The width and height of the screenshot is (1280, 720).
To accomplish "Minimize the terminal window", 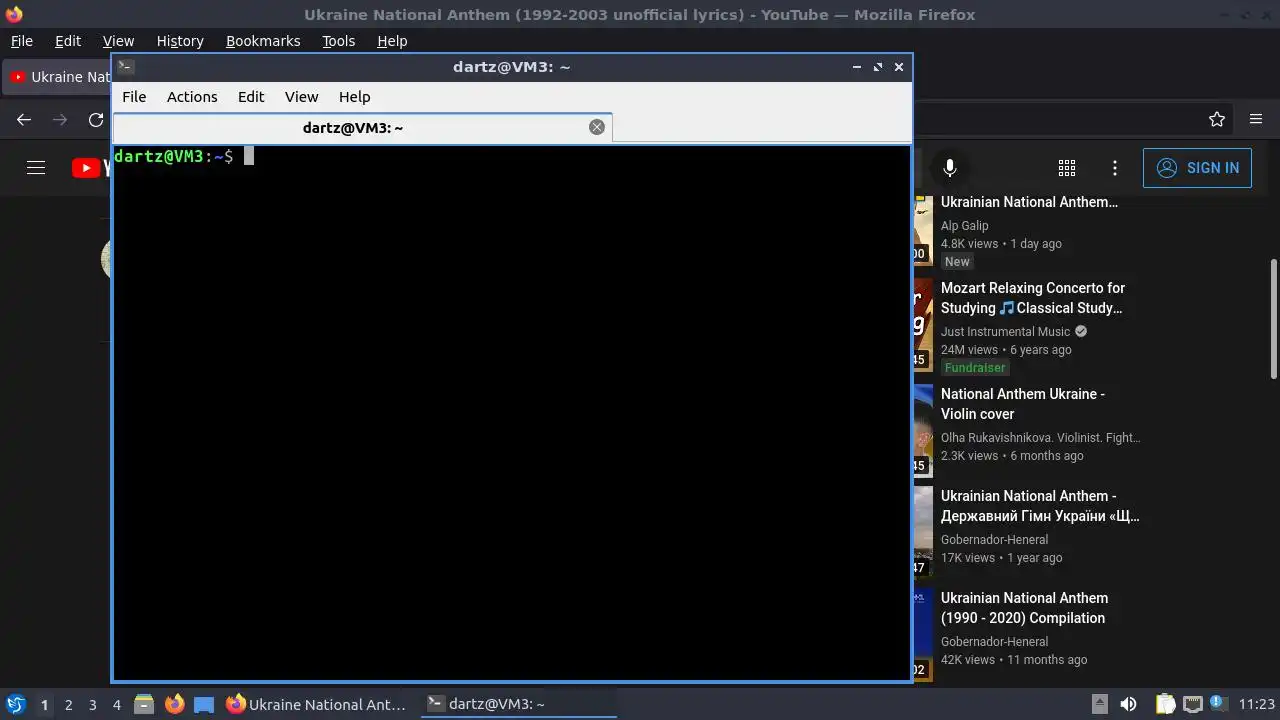I will pyautogui.click(x=857, y=67).
